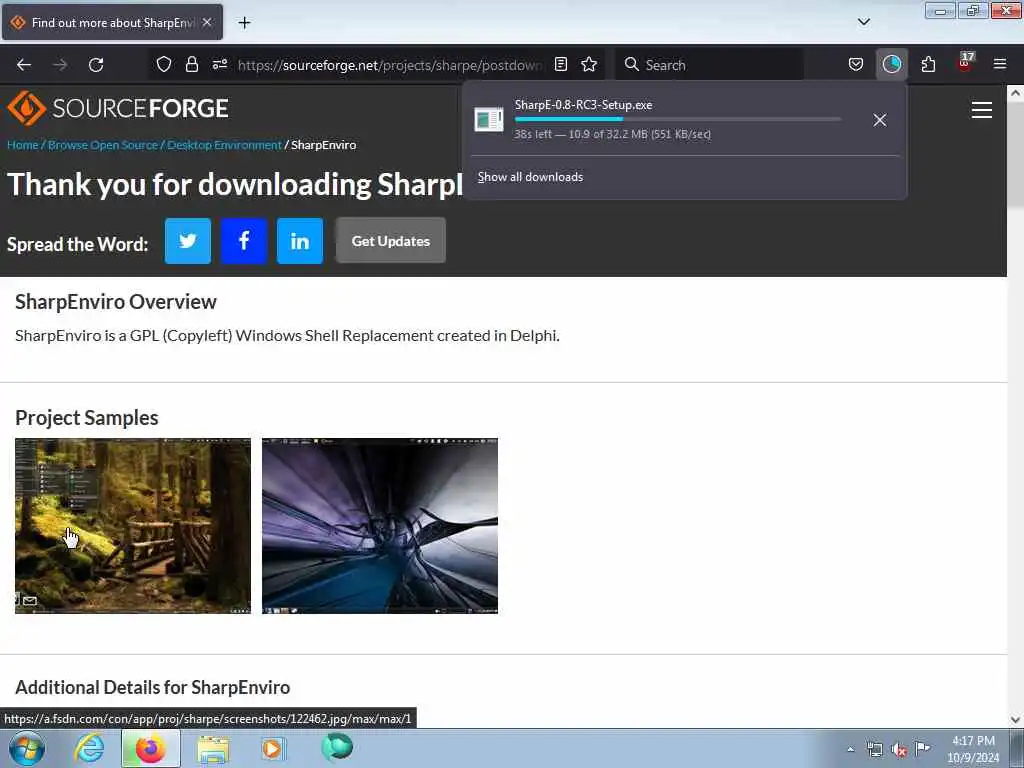Image resolution: width=1024 pixels, height=768 pixels.
Task: Open site permissions icon in the address bar
Action: 219,64
